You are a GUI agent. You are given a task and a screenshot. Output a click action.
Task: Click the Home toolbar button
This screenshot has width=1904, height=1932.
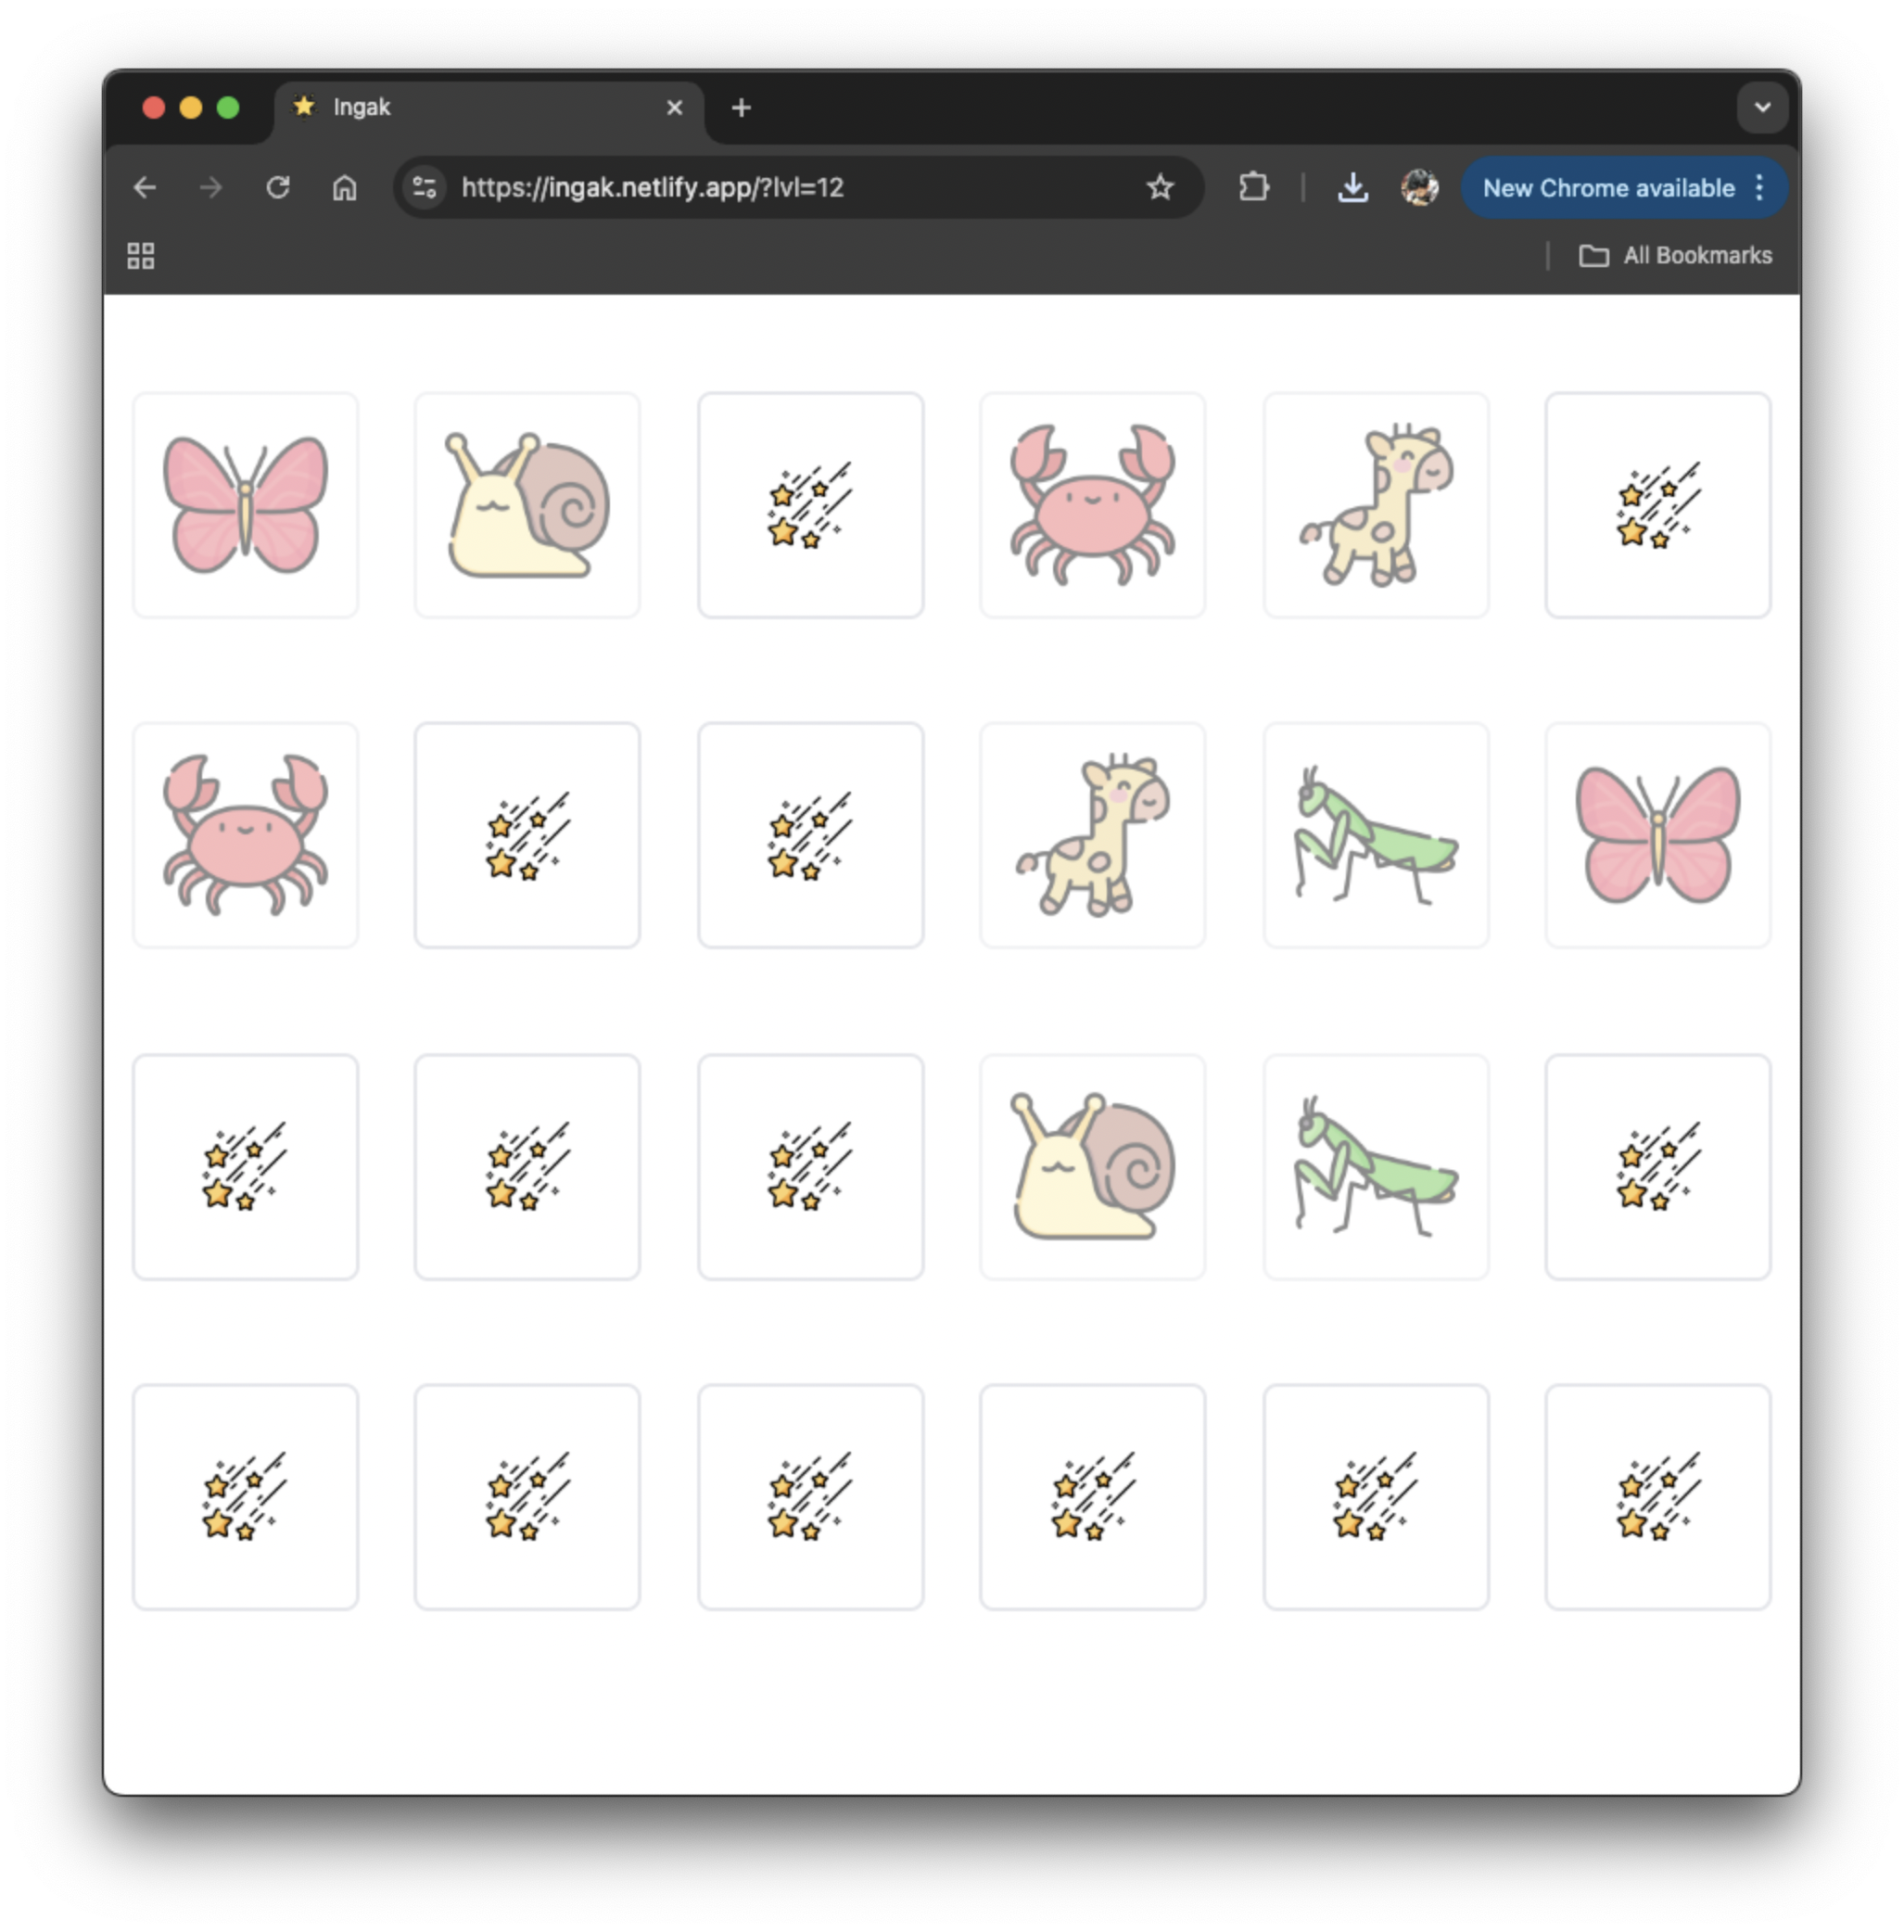pos(344,187)
